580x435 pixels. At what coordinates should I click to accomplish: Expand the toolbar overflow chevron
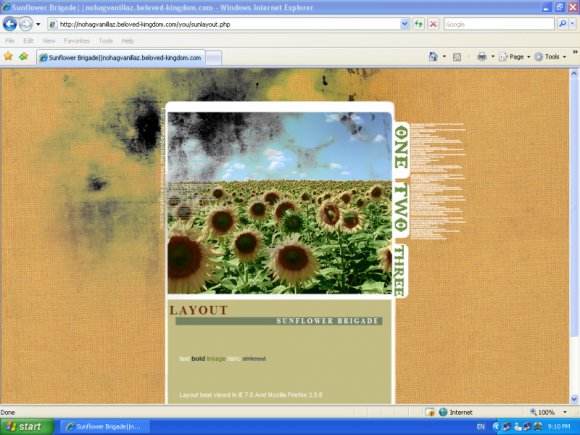click(575, 52)
